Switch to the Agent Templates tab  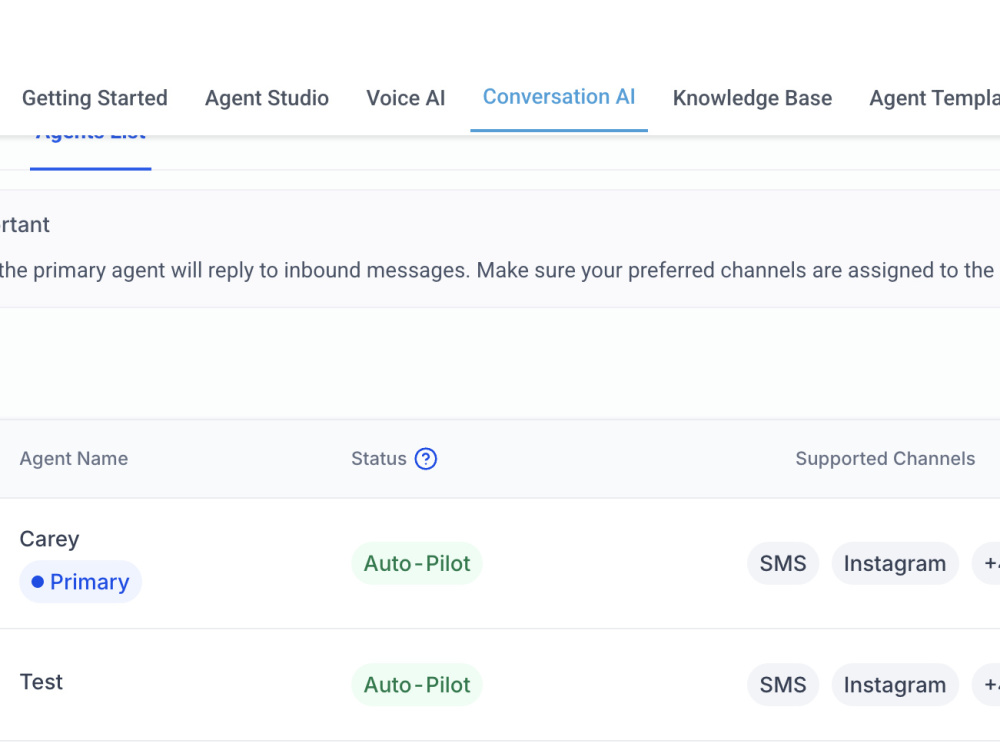click(x=934, y=98)
